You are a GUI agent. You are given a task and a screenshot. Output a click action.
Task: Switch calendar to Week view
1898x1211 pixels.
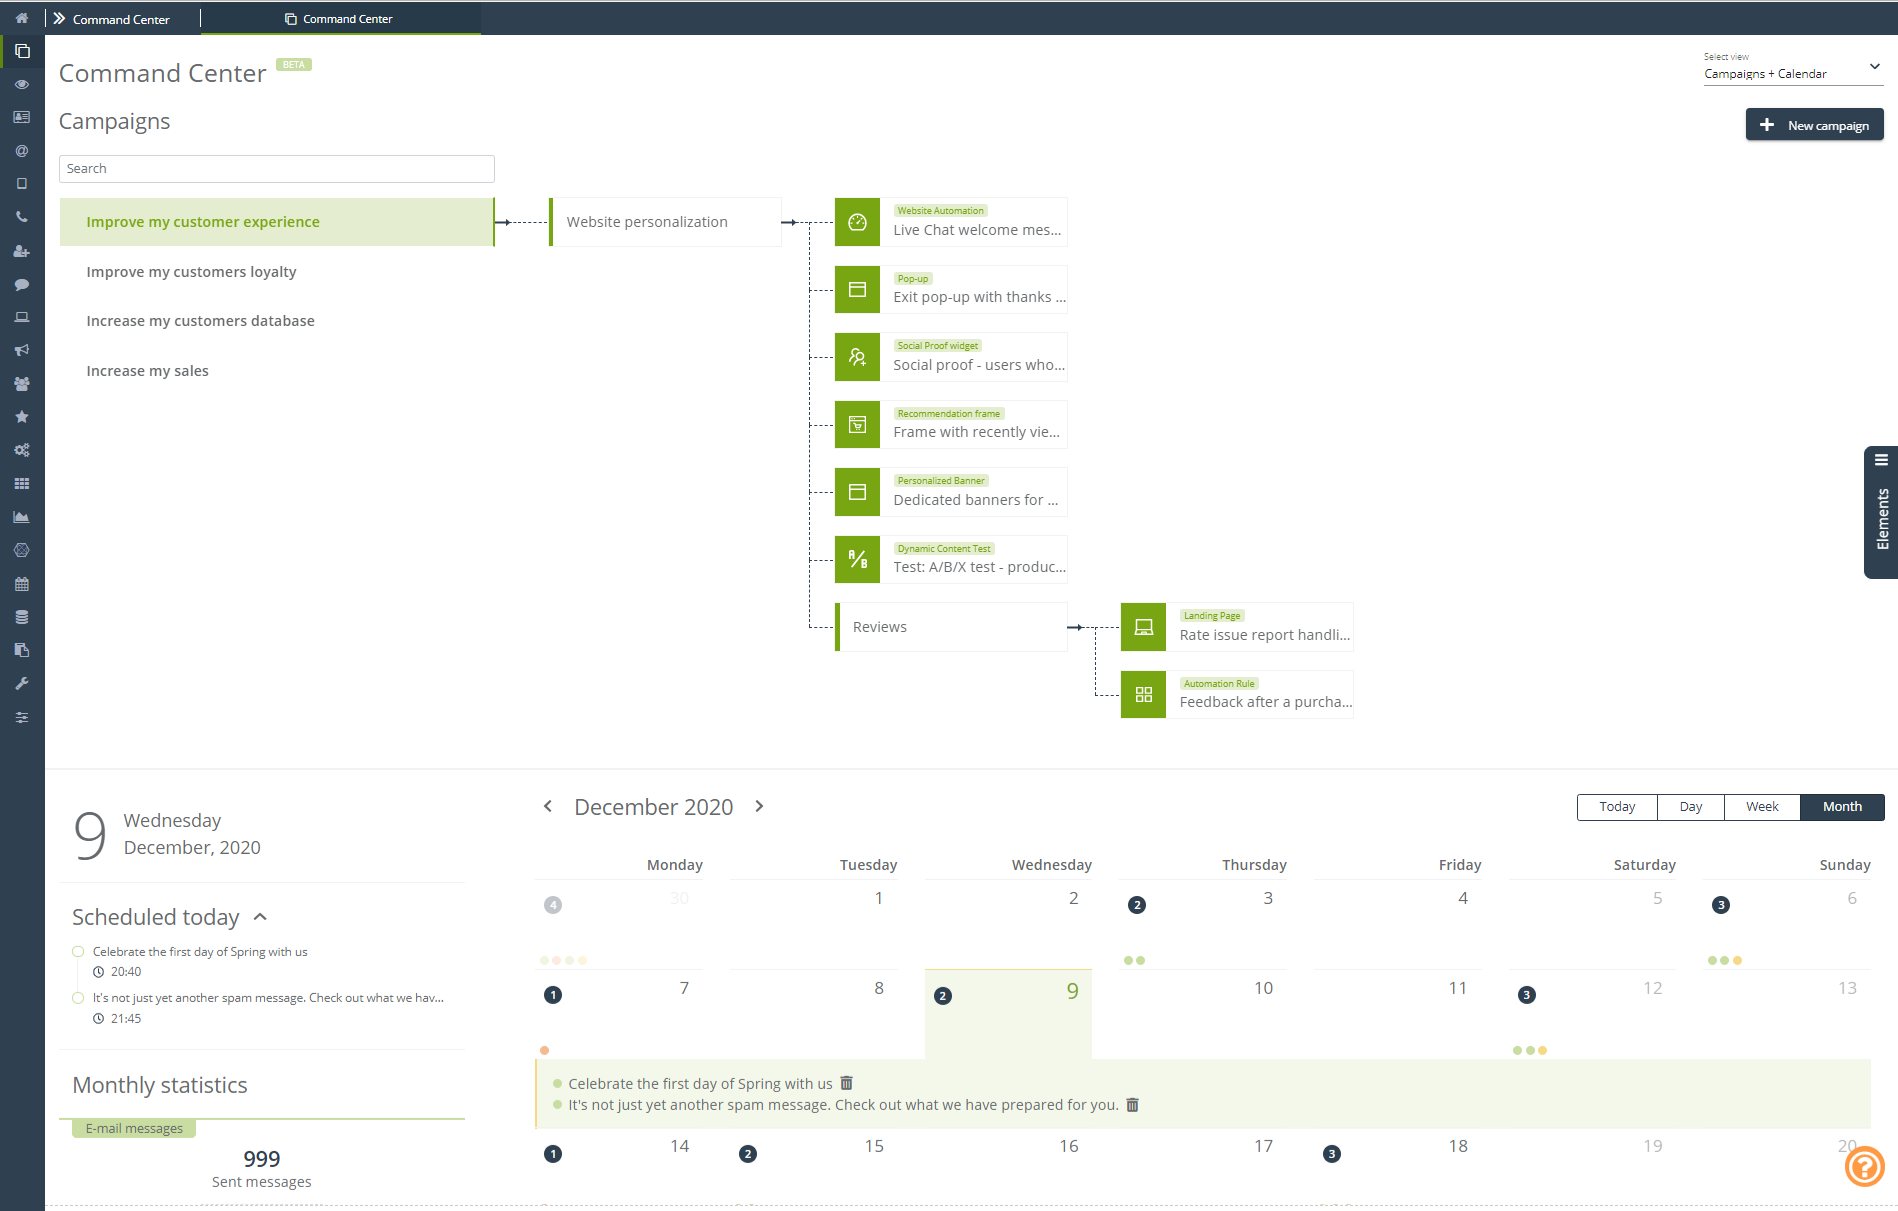pyautogui.click(x=1762, y=807)
